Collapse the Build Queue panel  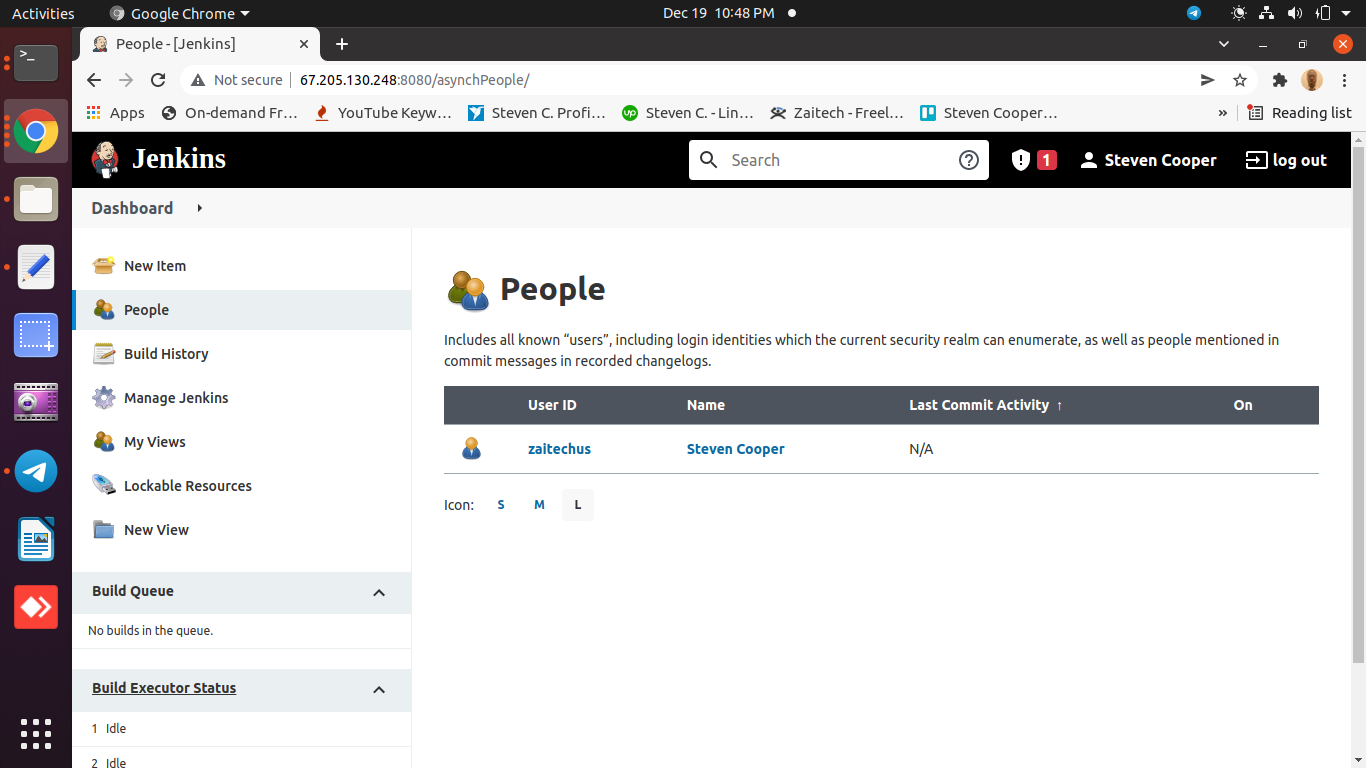click(x=379, y=592)
